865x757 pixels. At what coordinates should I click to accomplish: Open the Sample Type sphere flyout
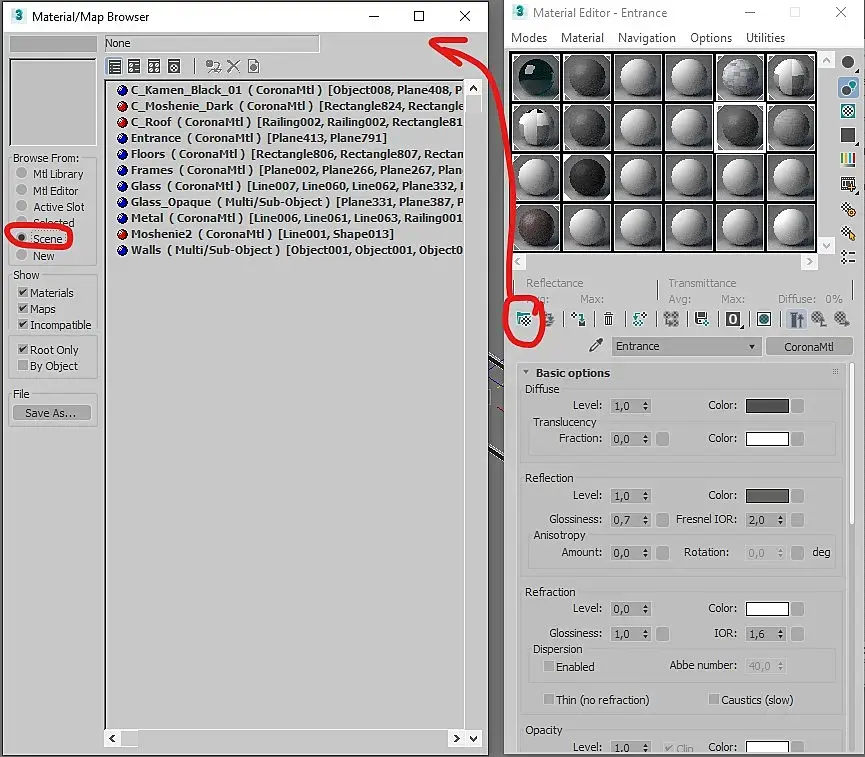coord(848,62)
